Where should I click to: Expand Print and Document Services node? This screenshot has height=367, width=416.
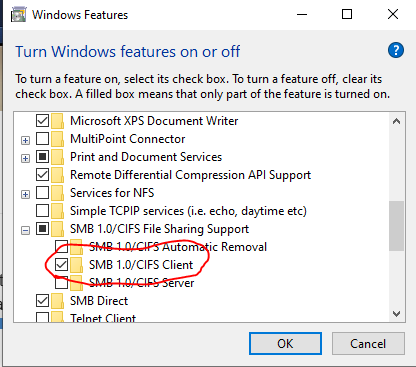pos(25,158)
